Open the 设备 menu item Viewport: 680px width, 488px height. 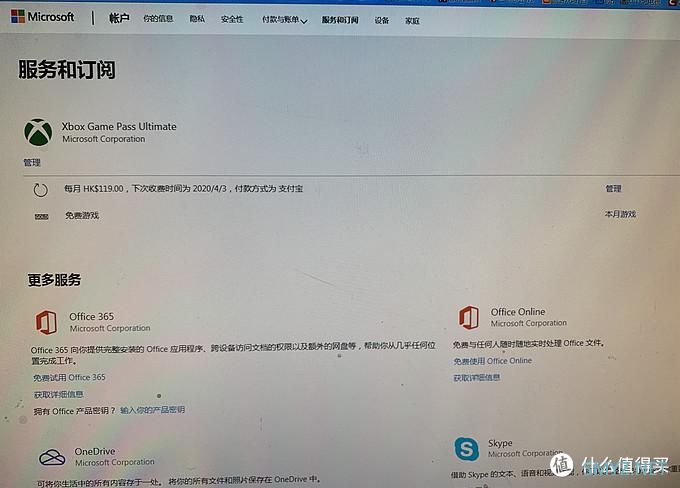pos(382,20)
